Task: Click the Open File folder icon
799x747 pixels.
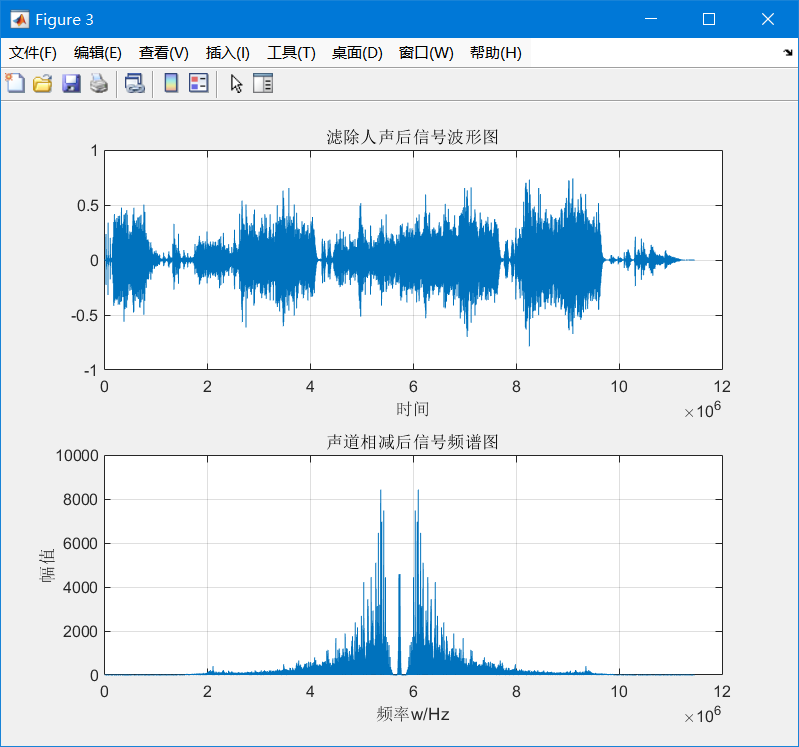Action: coord(43,83)
